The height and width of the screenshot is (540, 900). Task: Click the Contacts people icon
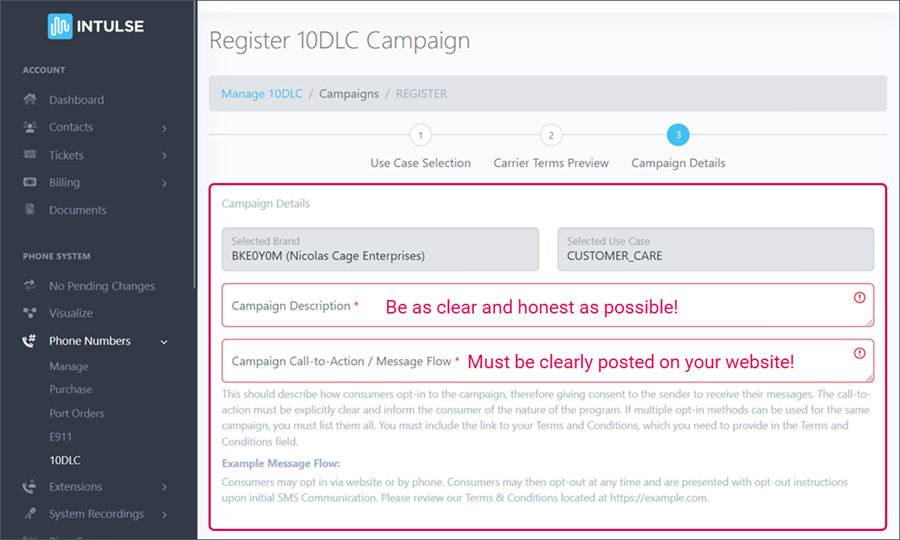click(x=30, y=128)
